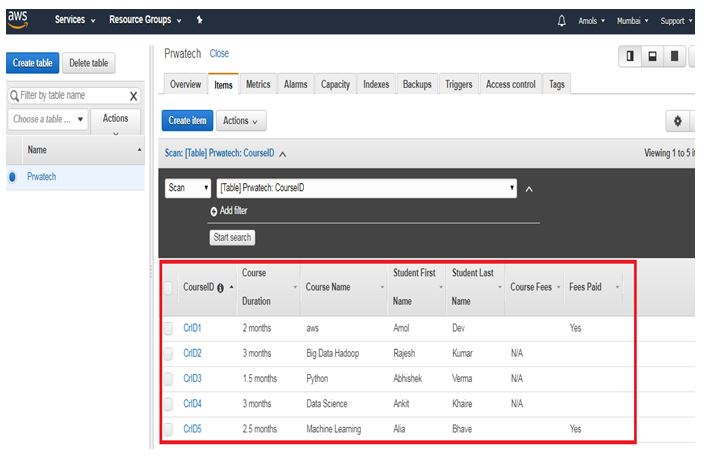Check the CrID5 row checkbox

click(168, 429)
